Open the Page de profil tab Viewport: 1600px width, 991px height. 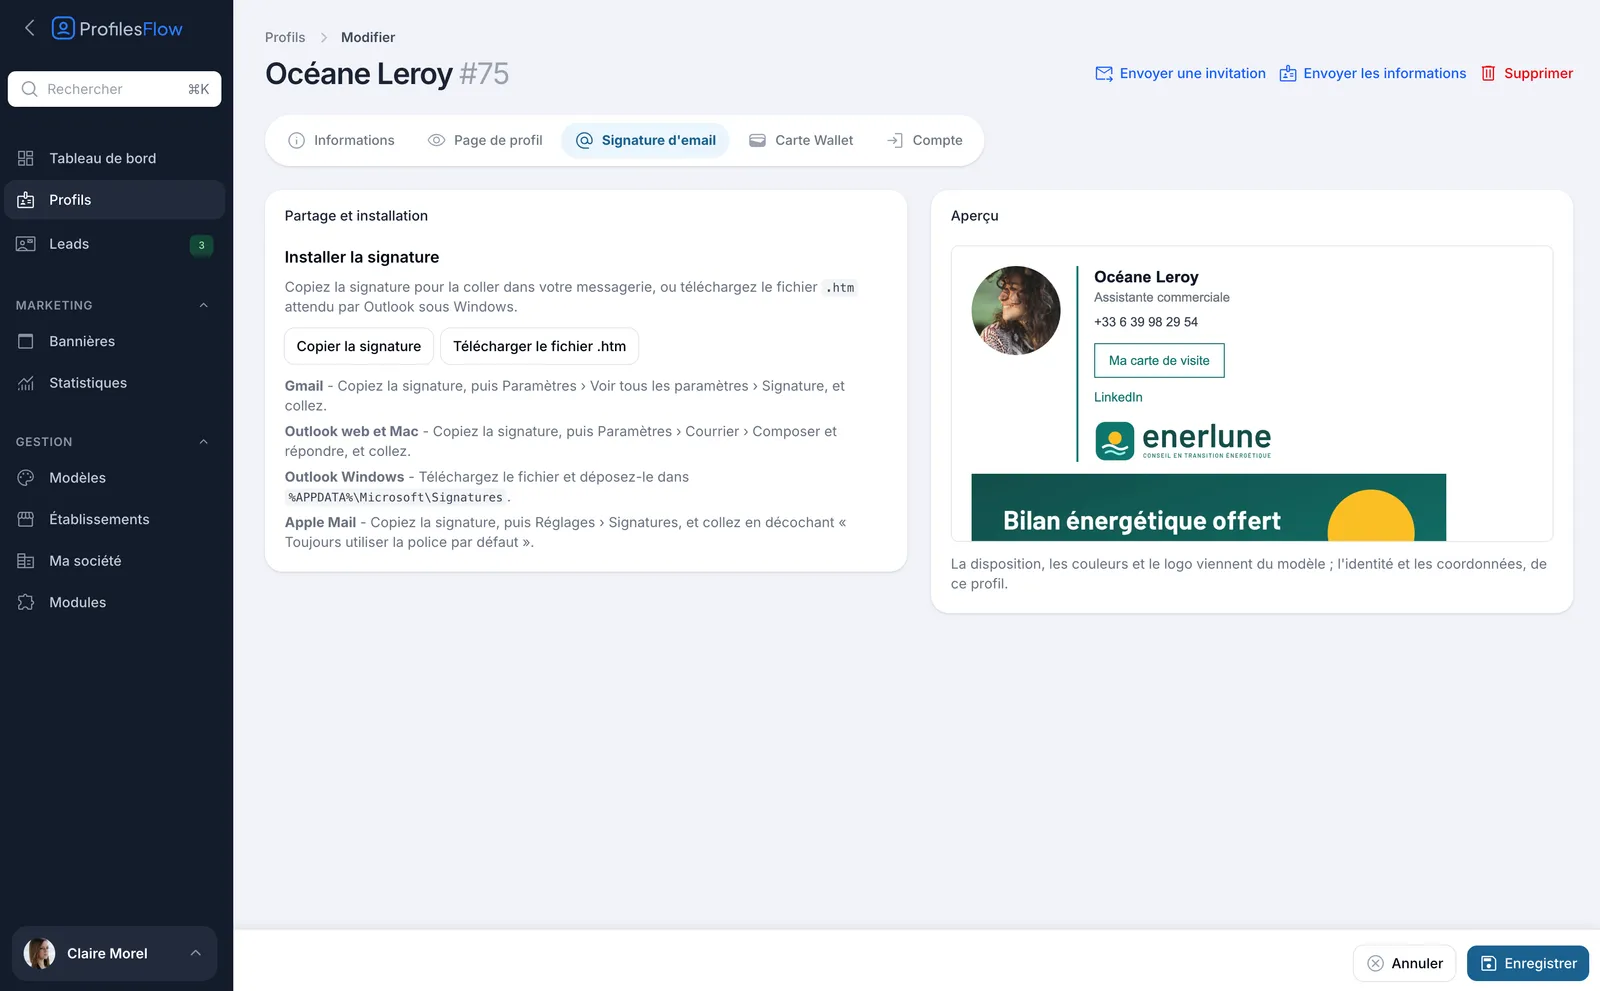coord(485,140)
